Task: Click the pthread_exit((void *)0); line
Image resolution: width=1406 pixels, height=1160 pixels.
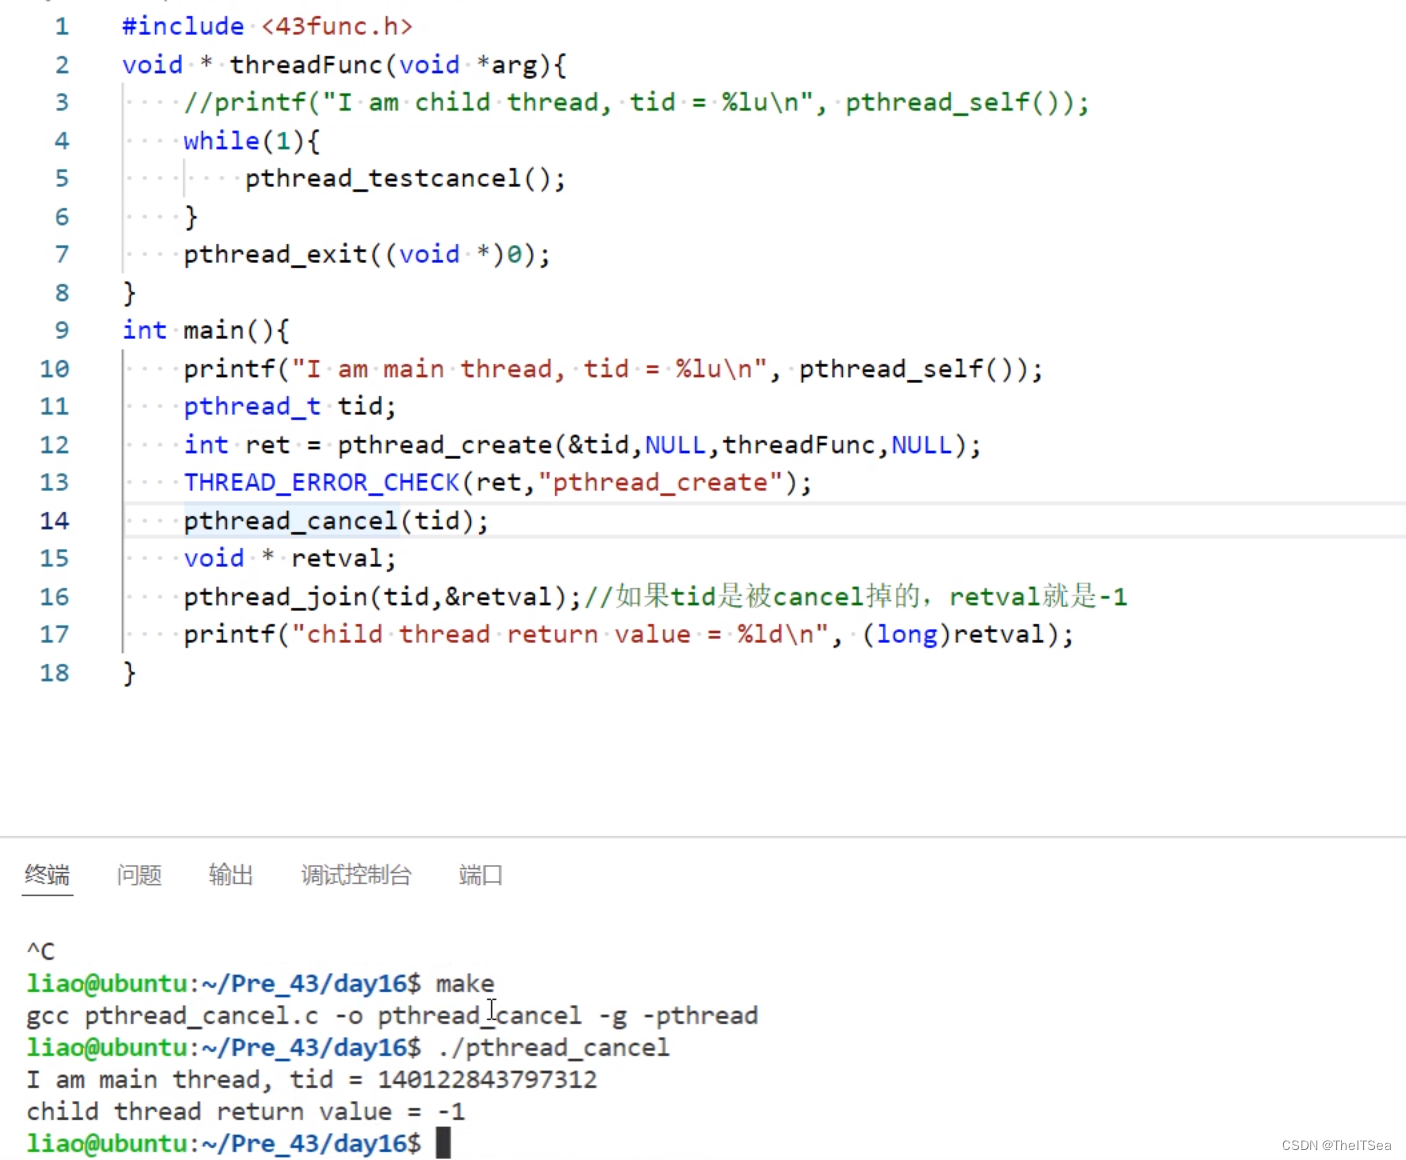Action: pos(367,254)
